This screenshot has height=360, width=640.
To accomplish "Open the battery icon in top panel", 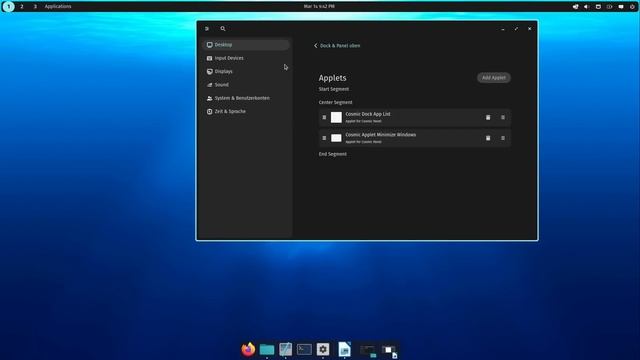I will (609, 7).
